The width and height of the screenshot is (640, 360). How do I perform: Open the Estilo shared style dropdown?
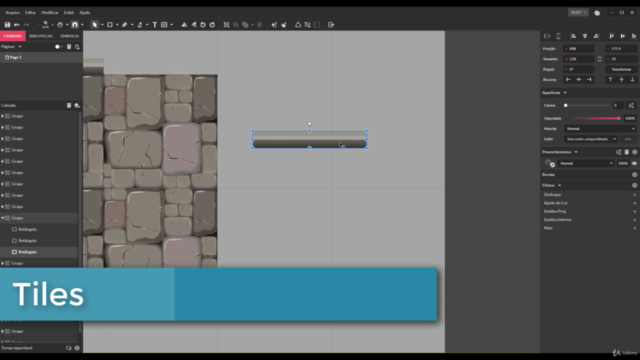click(x=591, y=139)
